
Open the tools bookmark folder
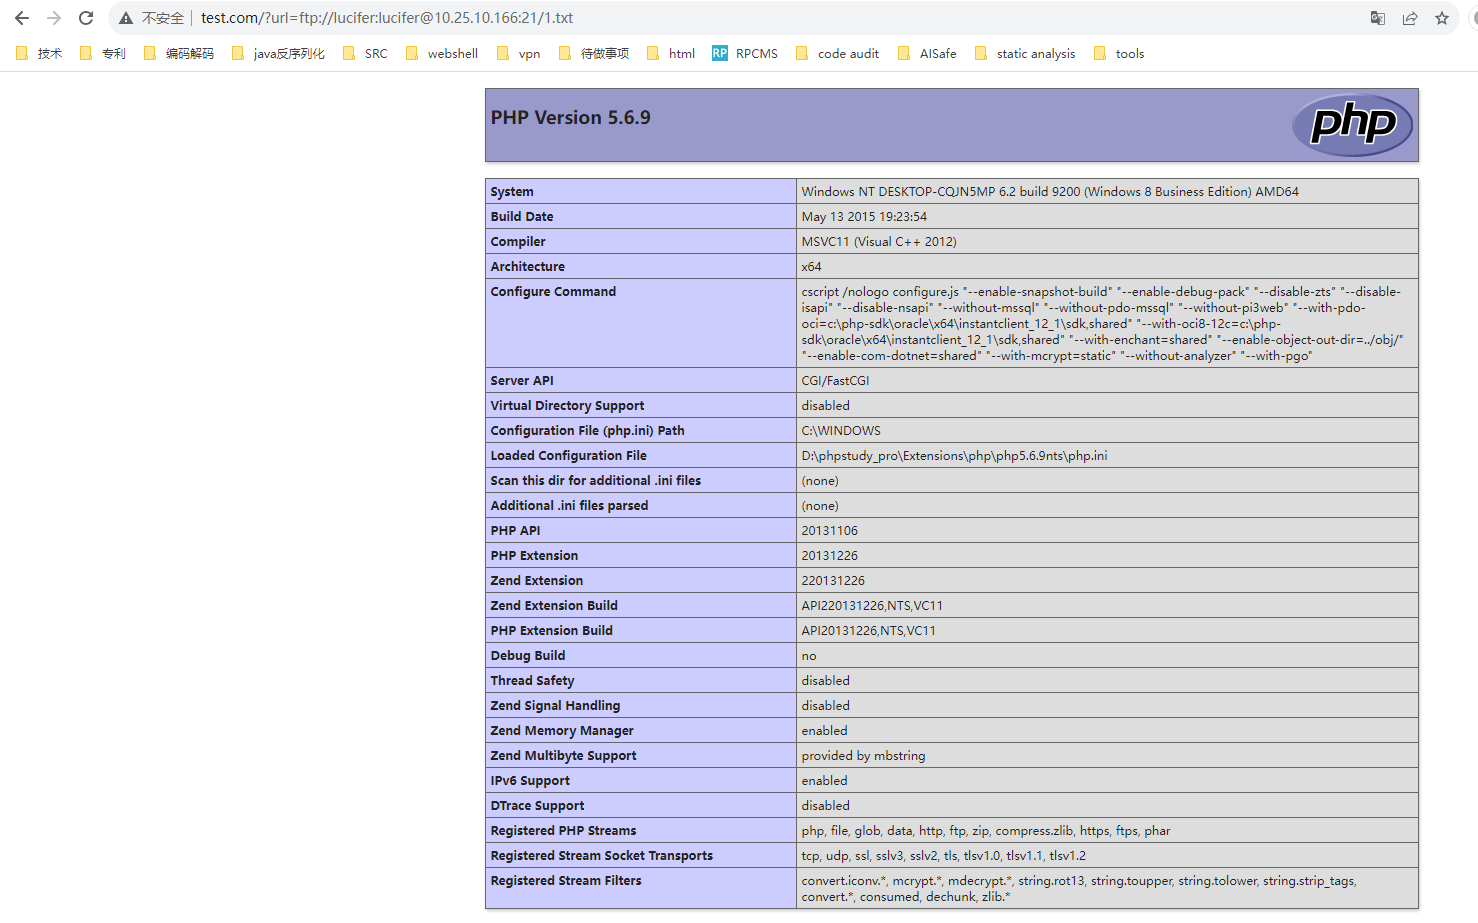click(1119, 54)
